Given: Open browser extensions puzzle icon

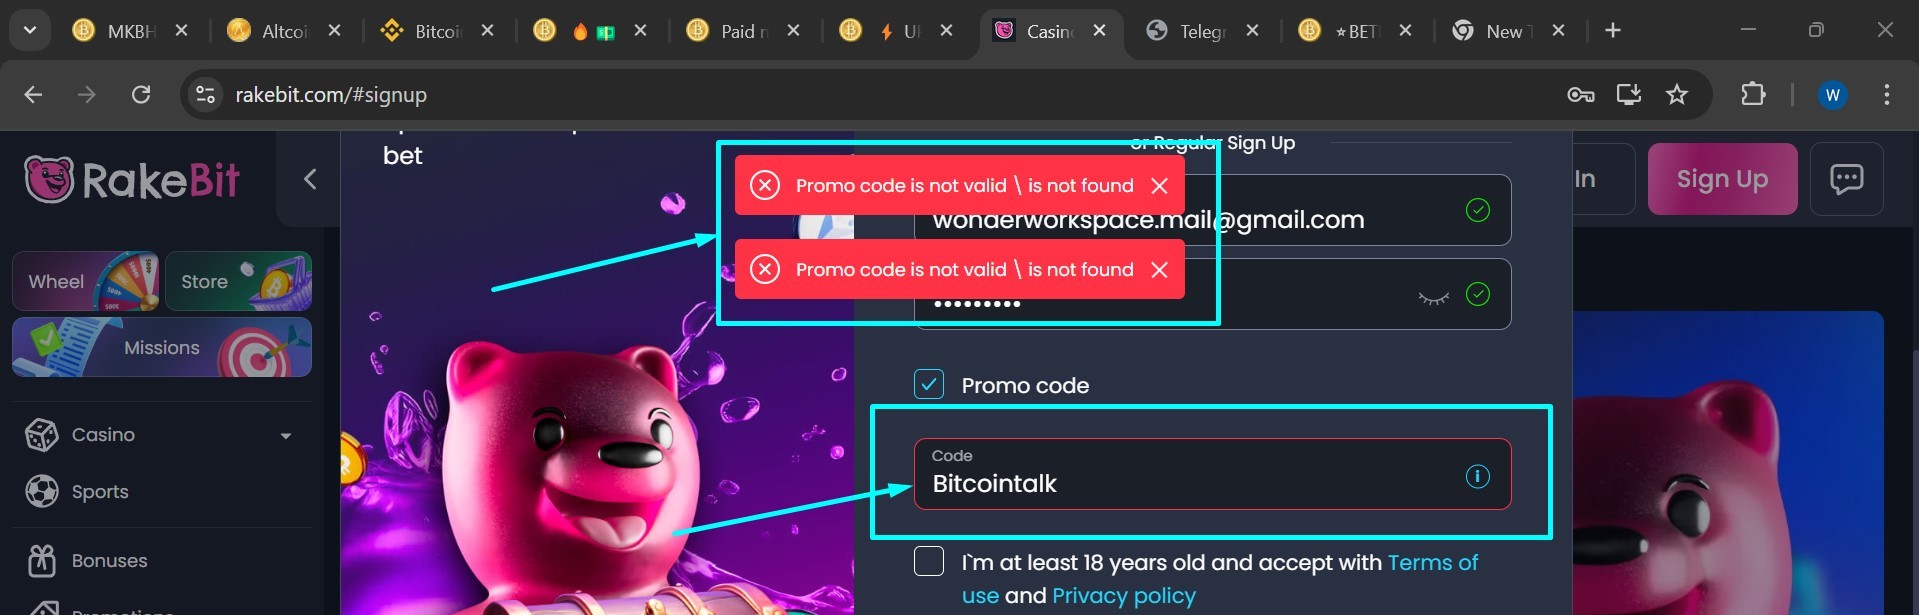Looking at the screenshot, I should (1753, 94).
